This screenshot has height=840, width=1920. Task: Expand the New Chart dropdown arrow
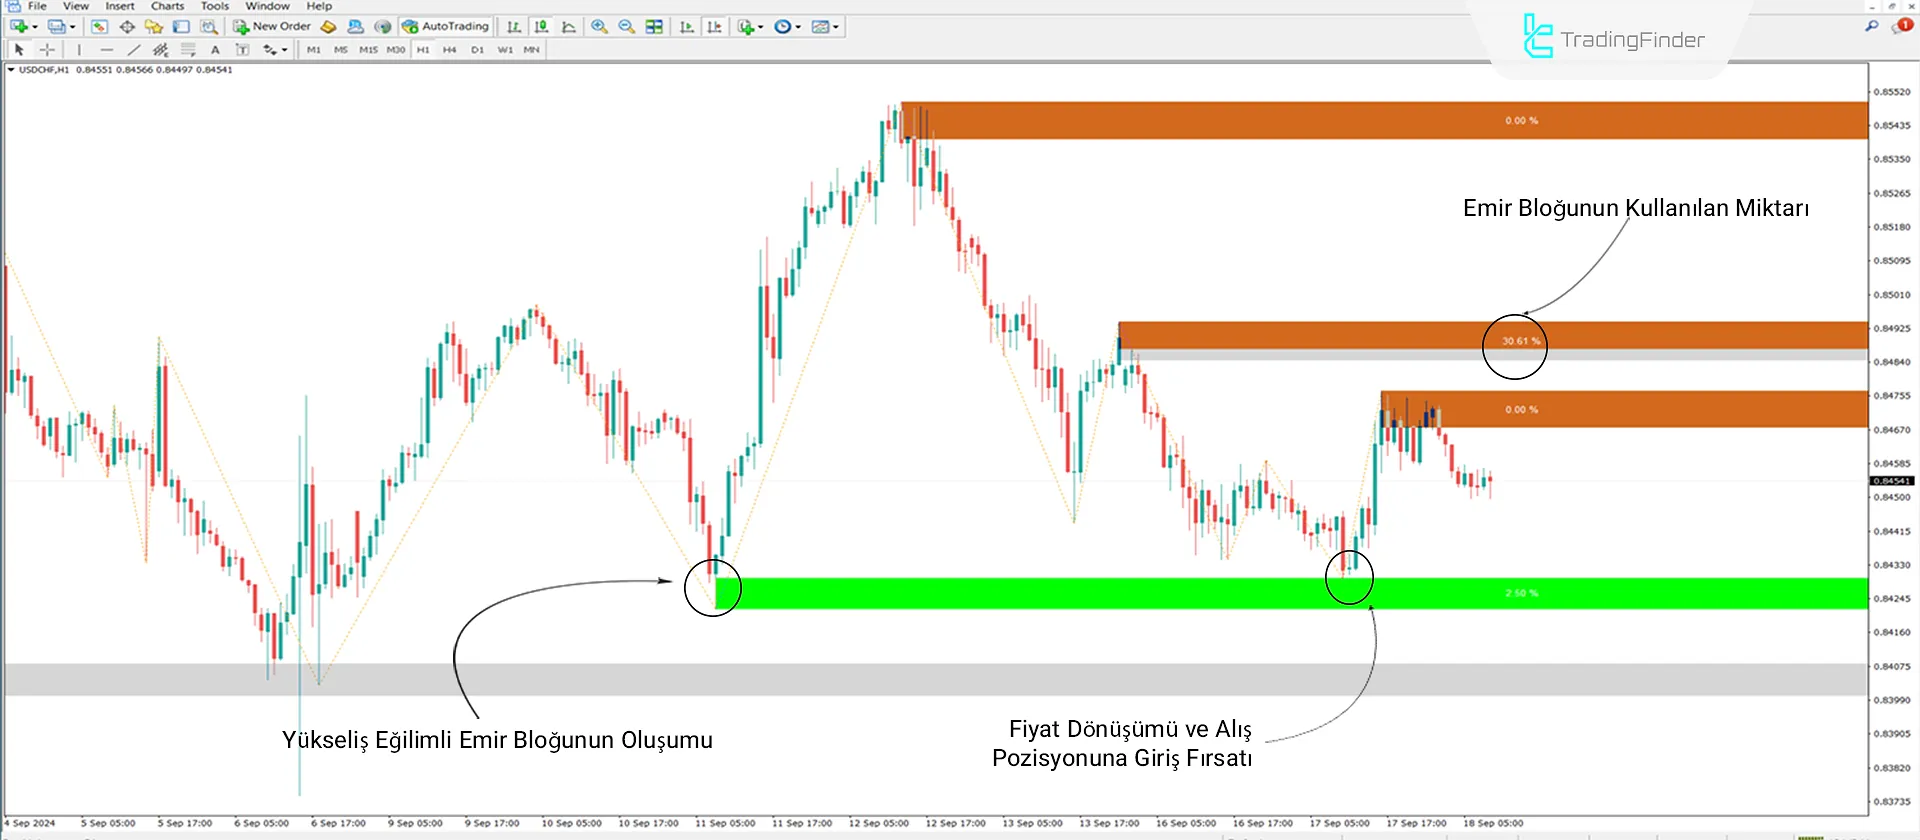pos(35,27)
